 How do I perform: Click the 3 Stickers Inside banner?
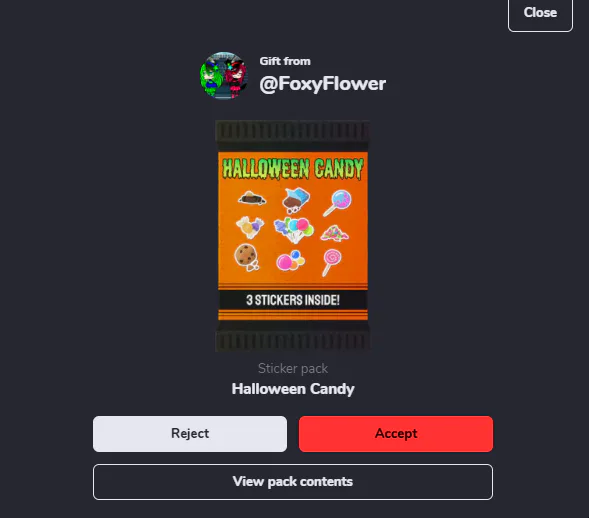(293, 300)
